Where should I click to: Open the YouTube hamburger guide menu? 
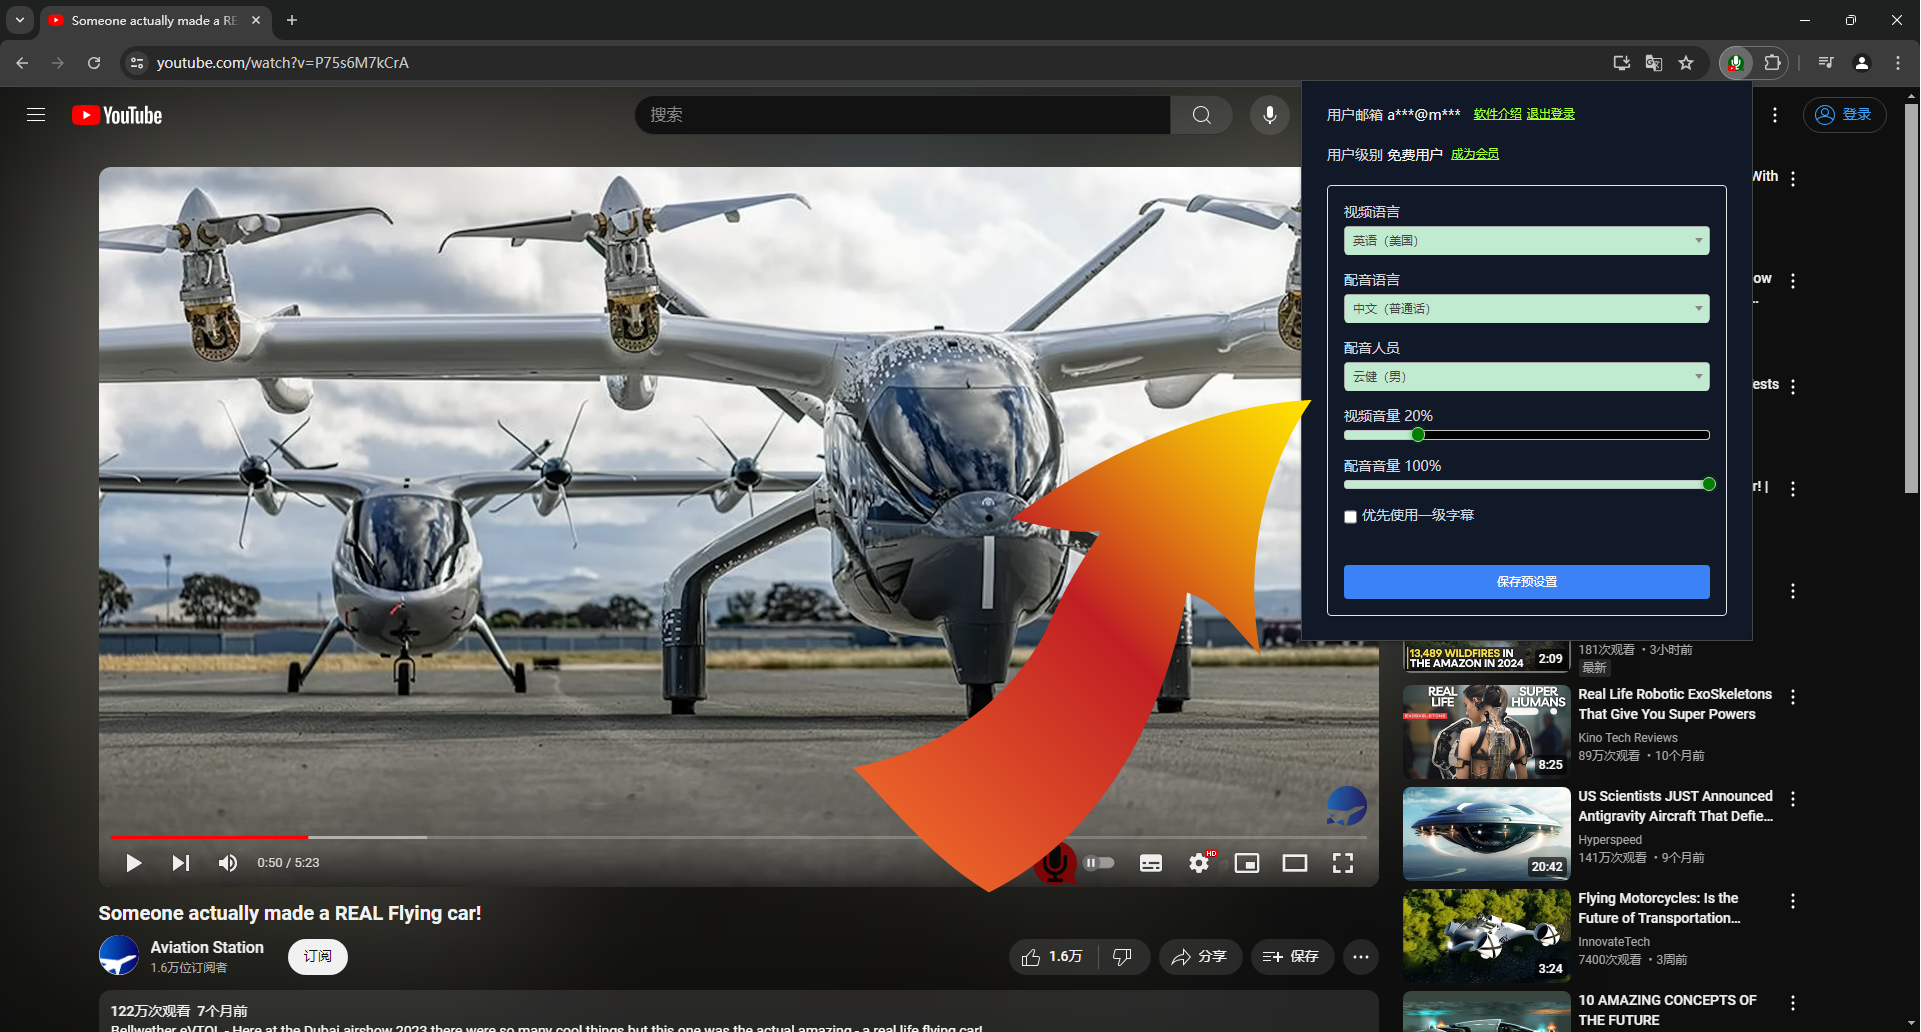36,115
